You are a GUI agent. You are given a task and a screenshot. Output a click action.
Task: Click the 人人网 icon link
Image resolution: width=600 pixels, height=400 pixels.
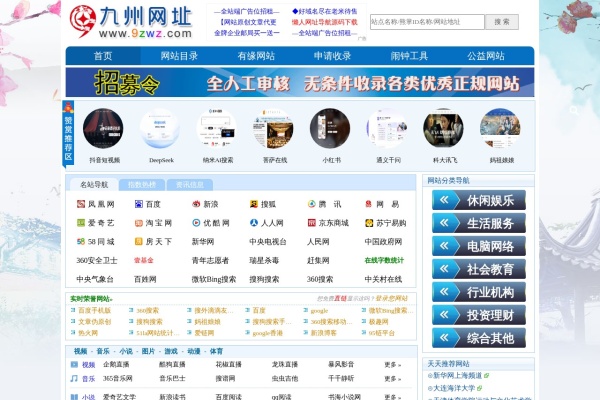point(254,223)
